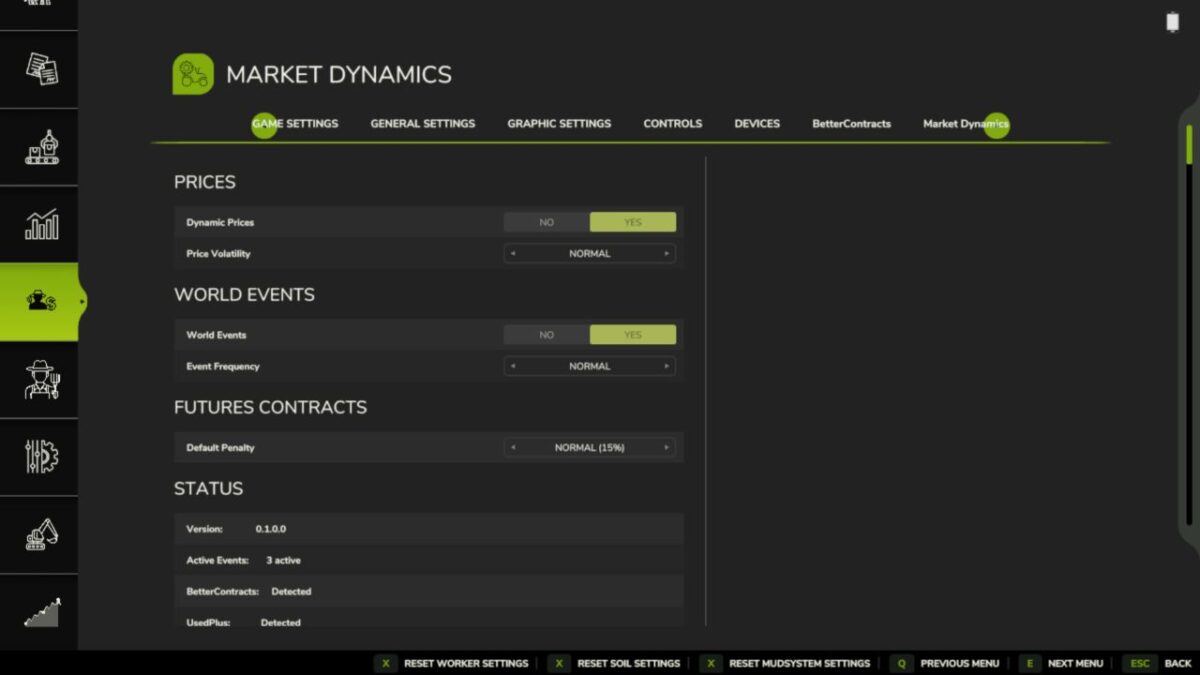Open the growth chart sidebar icon
This screenshot has height=675, width=1200.
pos(38,610)
